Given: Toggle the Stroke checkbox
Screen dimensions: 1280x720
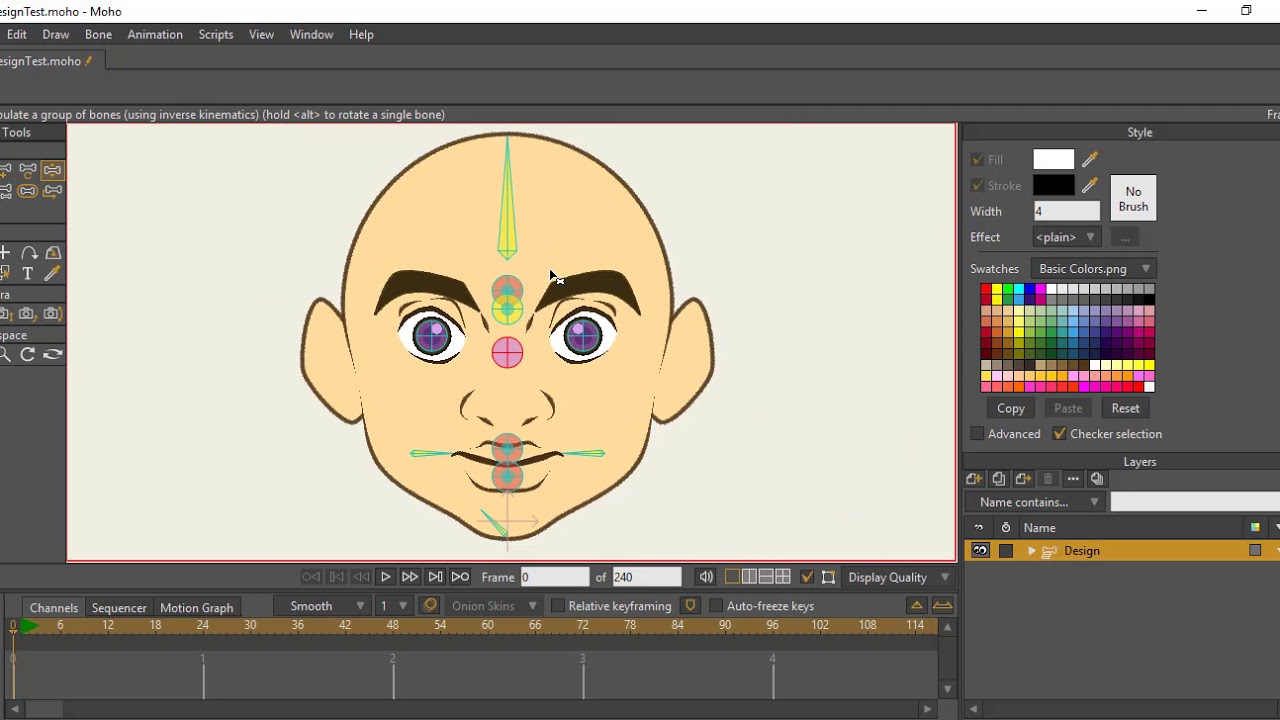Looking at the screenshot, I should coord(977,185).
